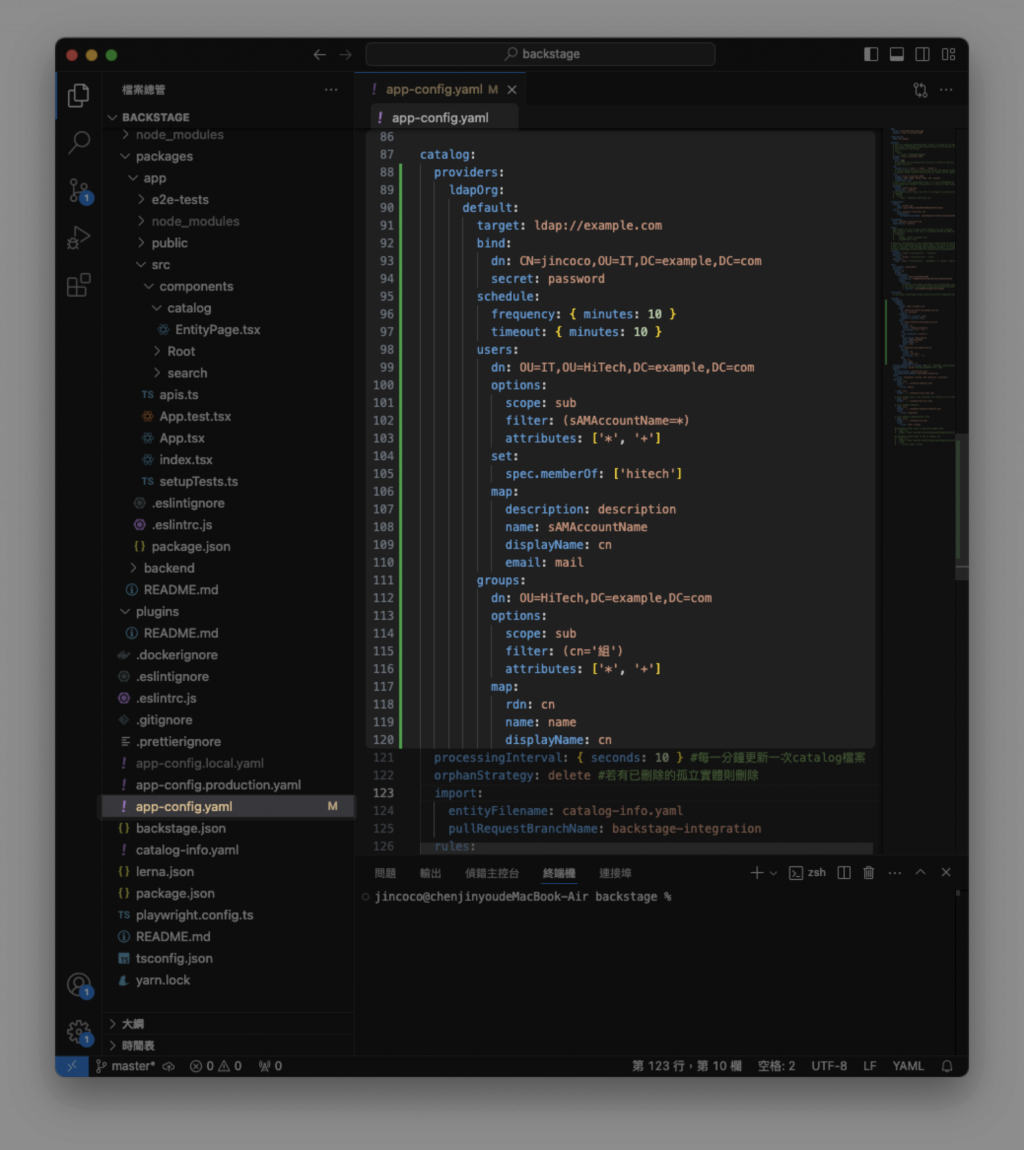Viewport: 1024px width, 1150px height.
Task: Click the remote window indicator in status bar
Action: (x=72, y=1066)
